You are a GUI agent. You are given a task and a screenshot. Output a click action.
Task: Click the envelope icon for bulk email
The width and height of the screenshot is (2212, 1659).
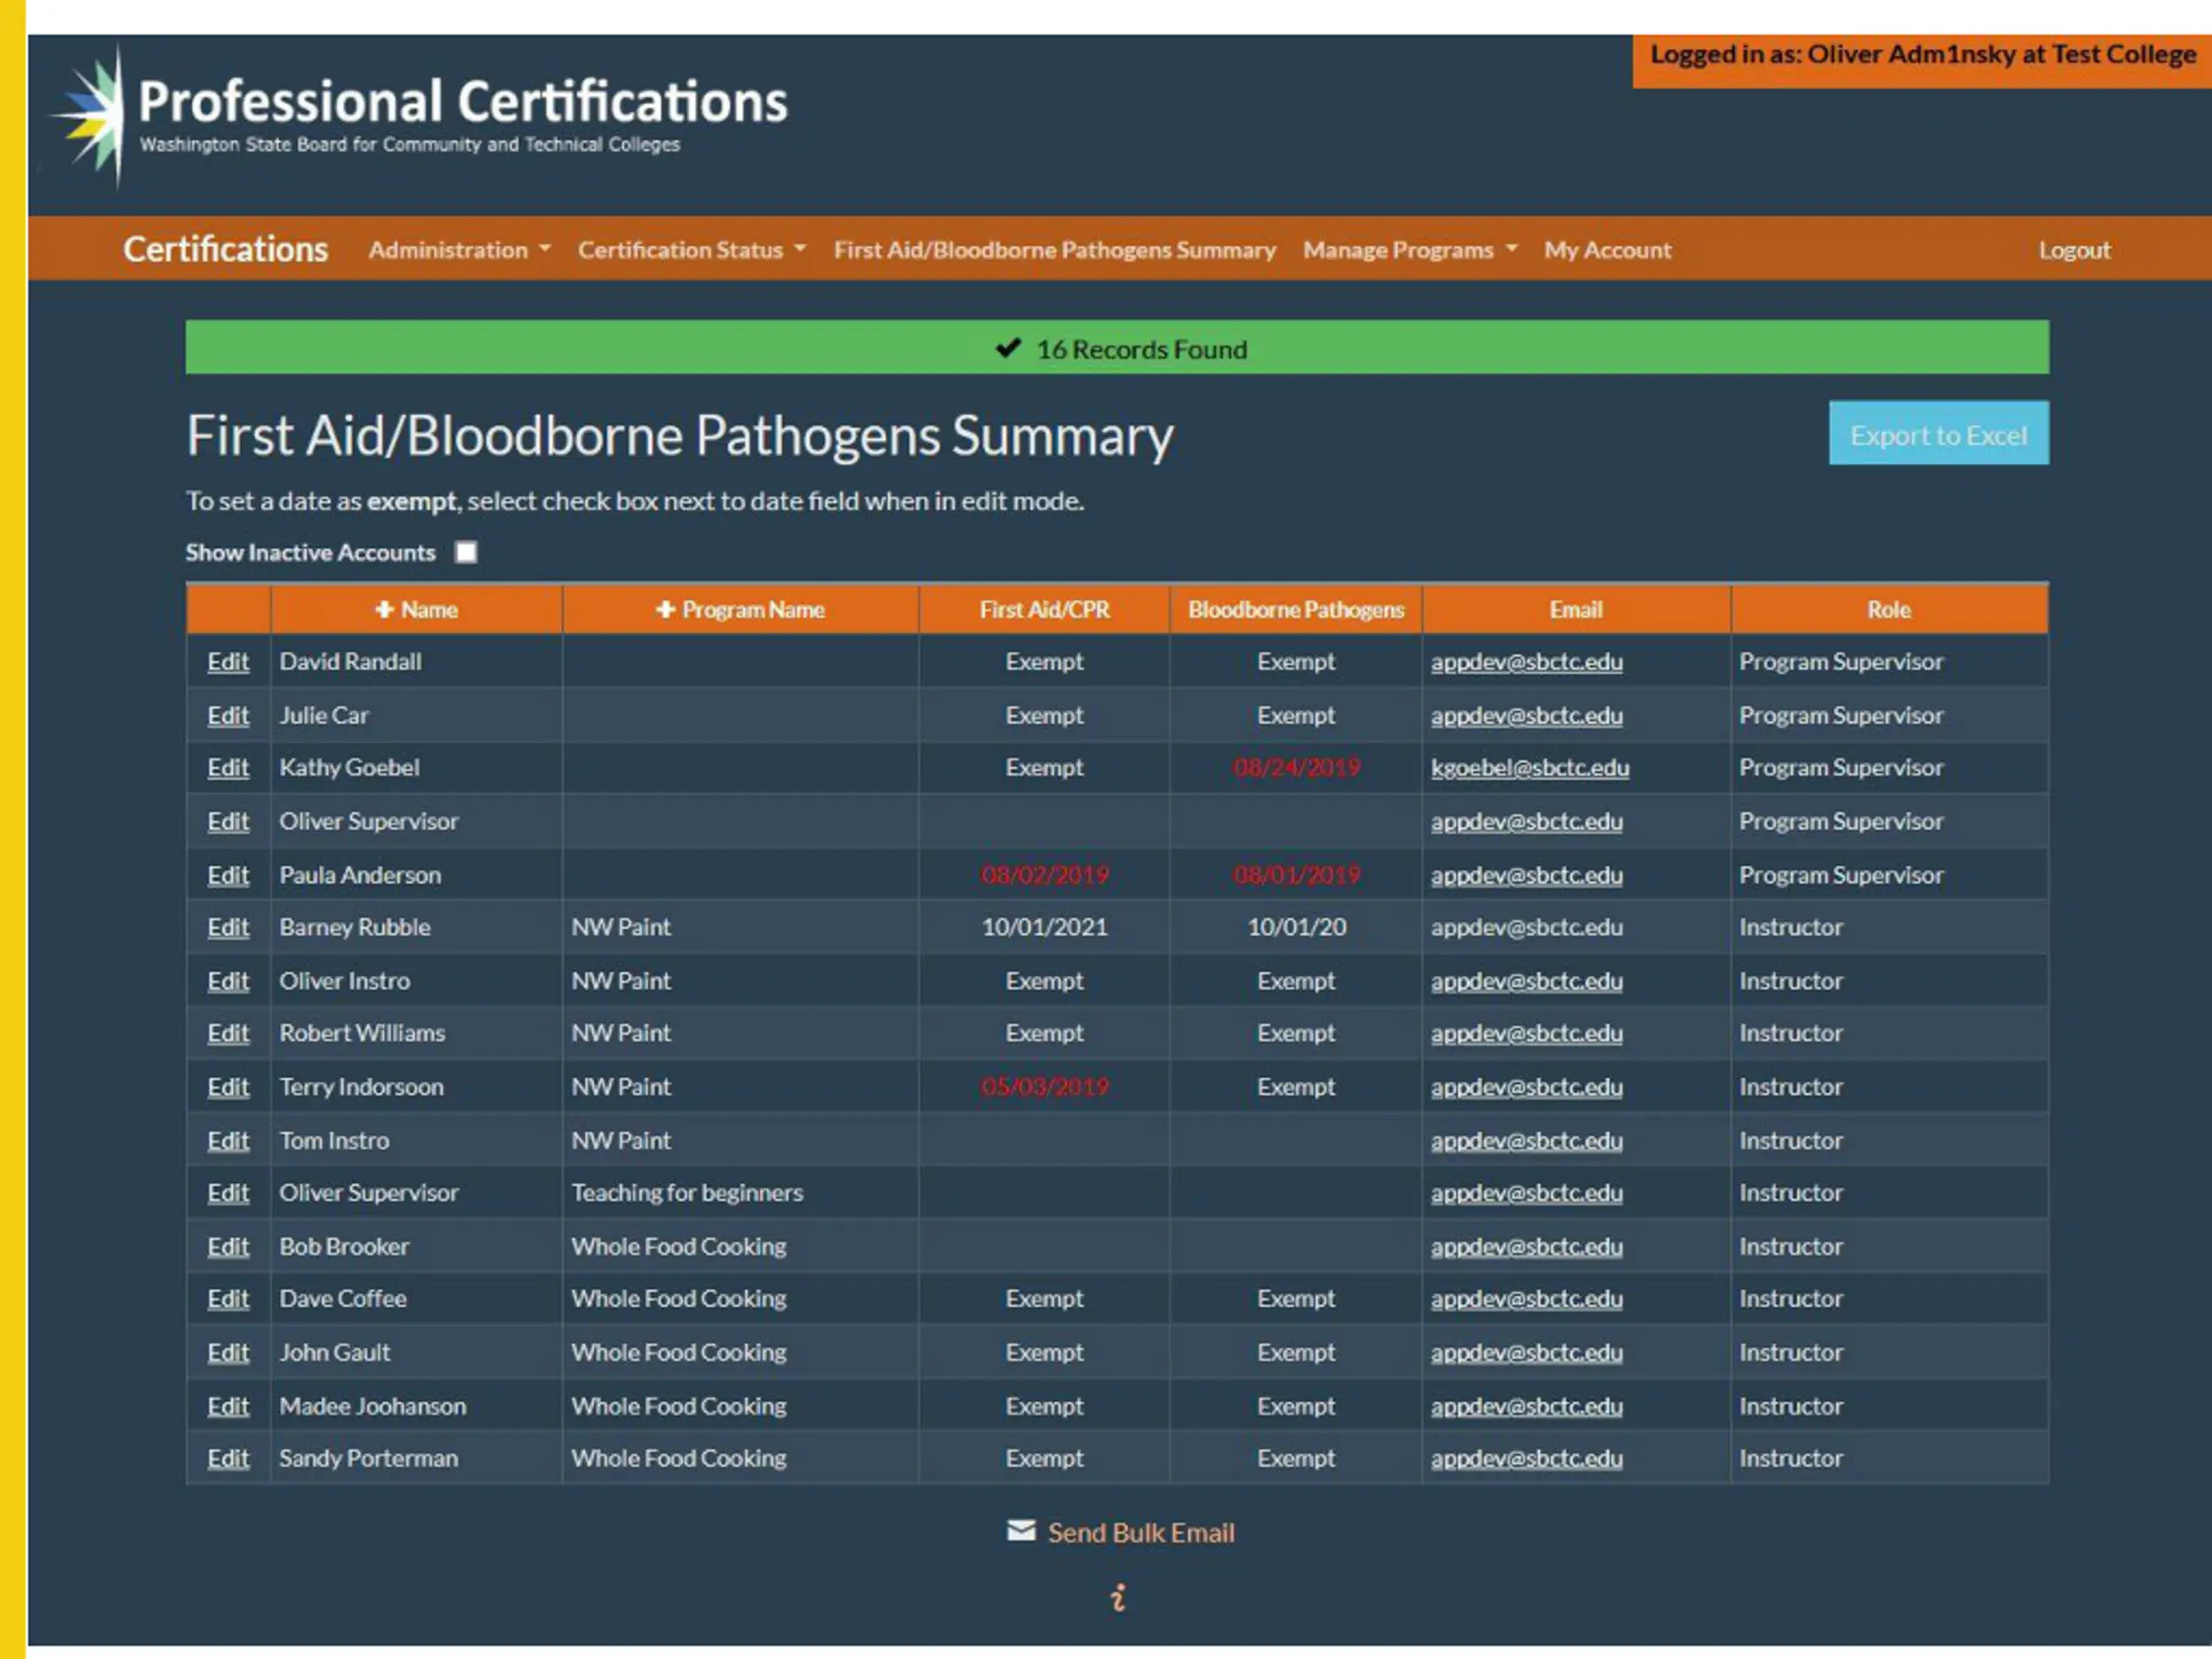[x=1021, y=1531]
